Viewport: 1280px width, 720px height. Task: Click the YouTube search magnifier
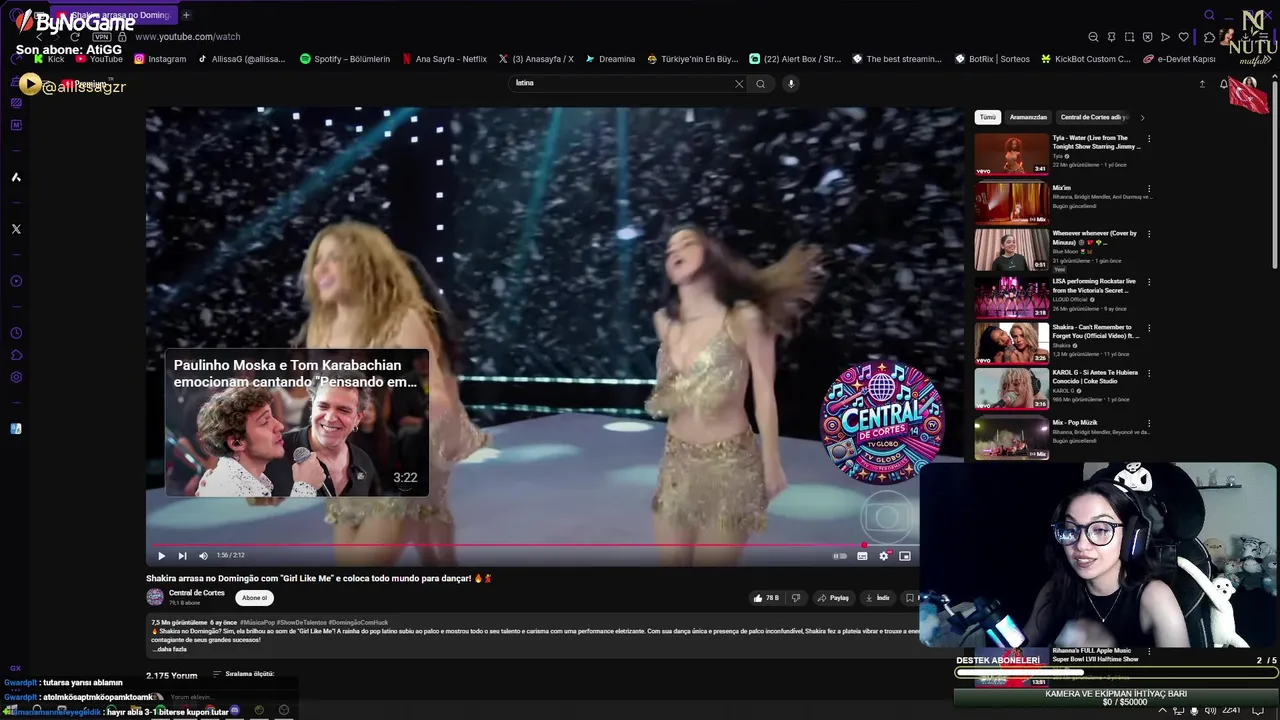[x=761, y=84]
